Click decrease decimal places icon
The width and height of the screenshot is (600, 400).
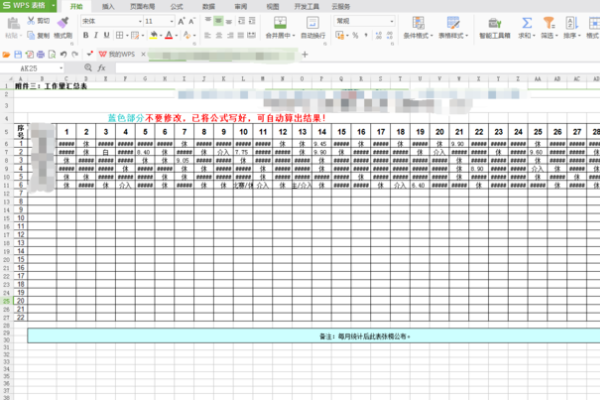390,35
